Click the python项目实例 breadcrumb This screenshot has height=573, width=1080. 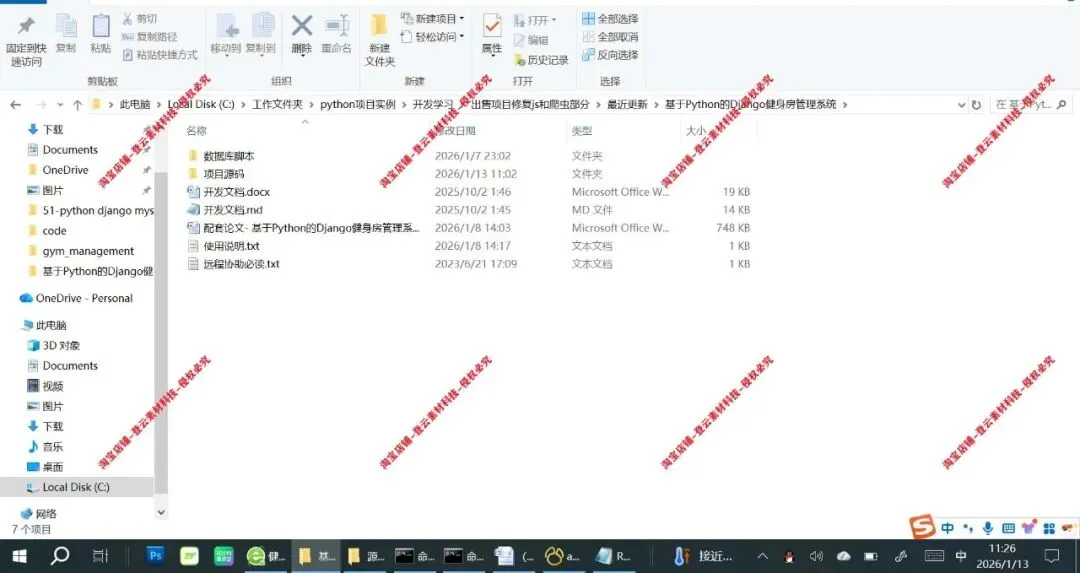(357, 104)
